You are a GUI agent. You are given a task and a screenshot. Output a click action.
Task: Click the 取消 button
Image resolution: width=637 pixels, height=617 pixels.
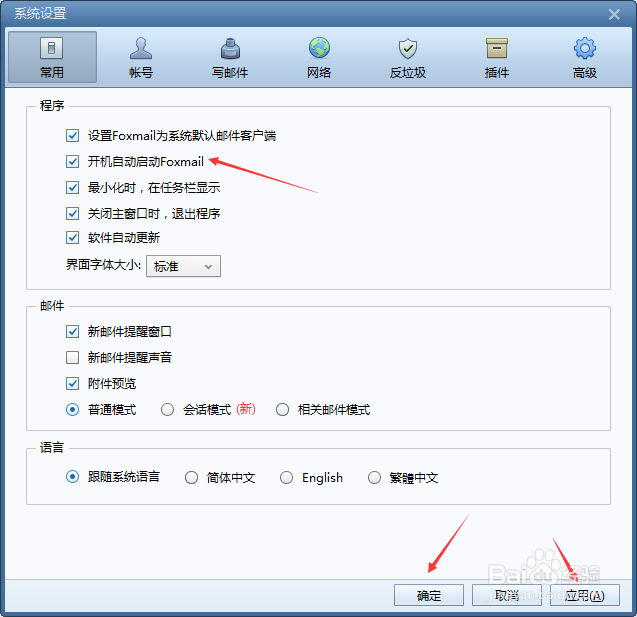pyautogui.click(x=507, y=595)
